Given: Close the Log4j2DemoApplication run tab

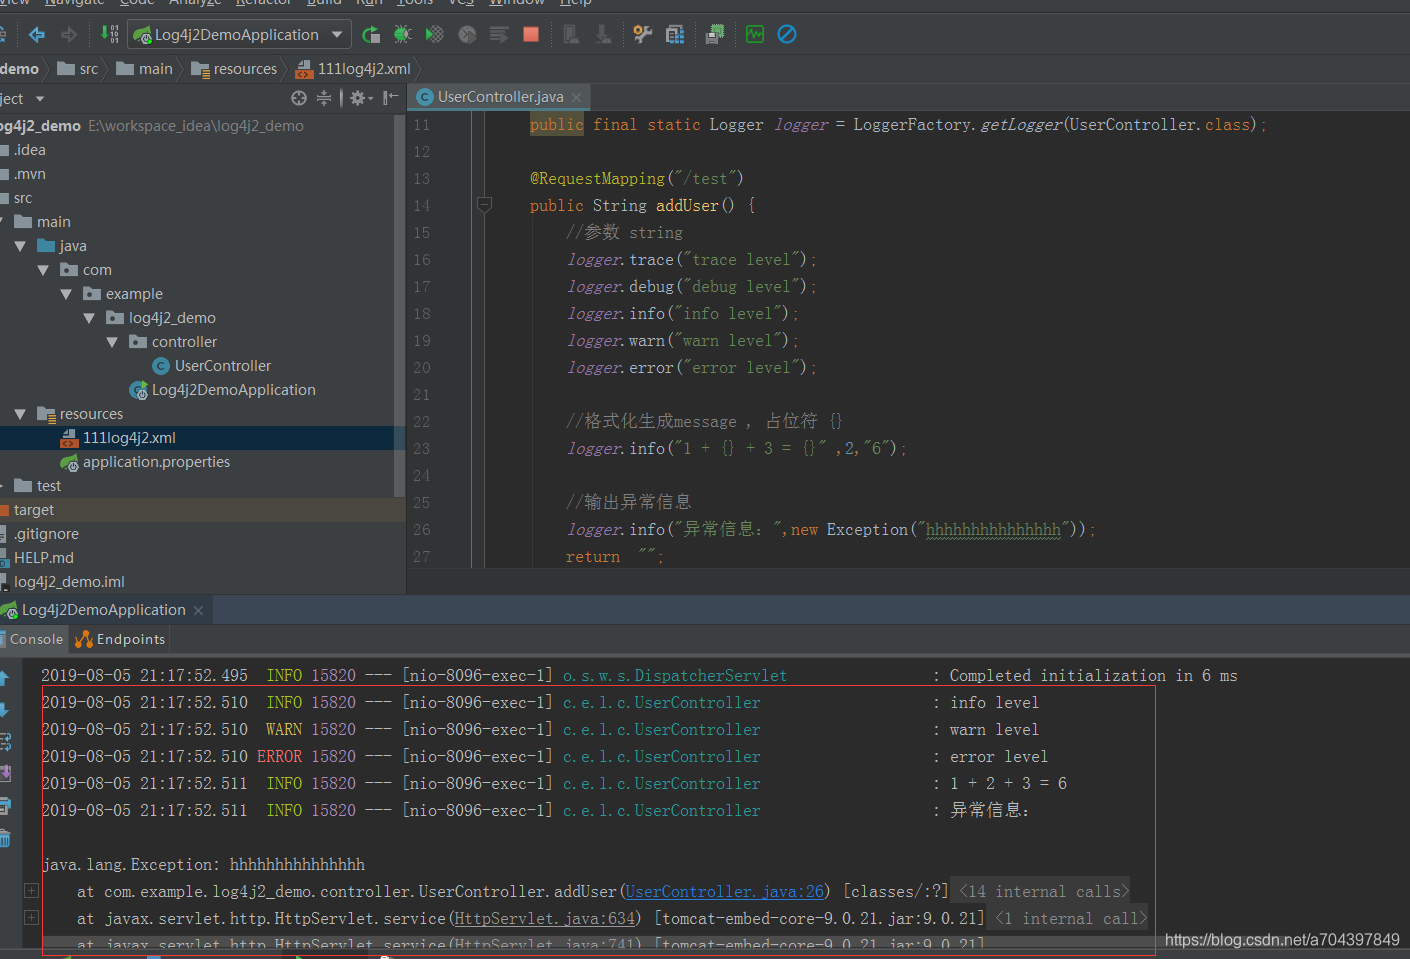Looking at the screenshot, I should (198, 610).
